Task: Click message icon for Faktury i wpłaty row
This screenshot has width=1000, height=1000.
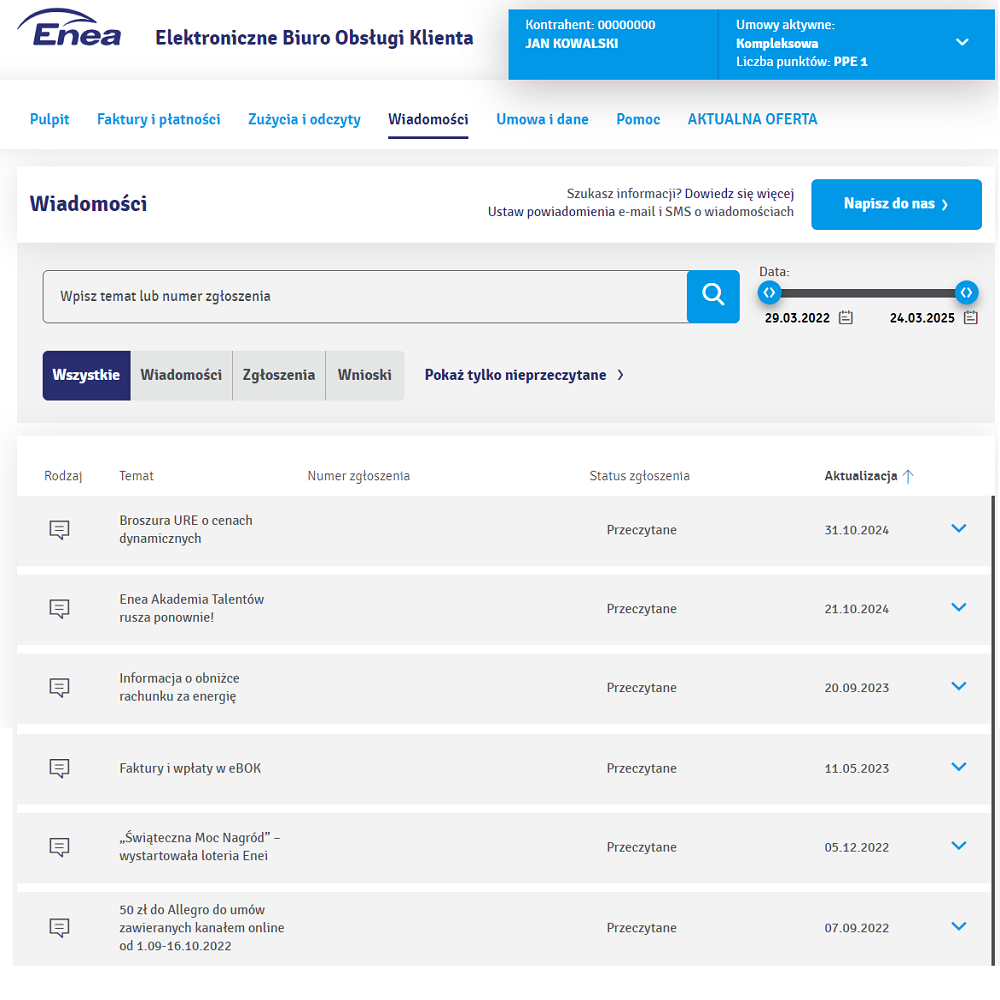Action: pyautogui.click(x=60, y=768)
